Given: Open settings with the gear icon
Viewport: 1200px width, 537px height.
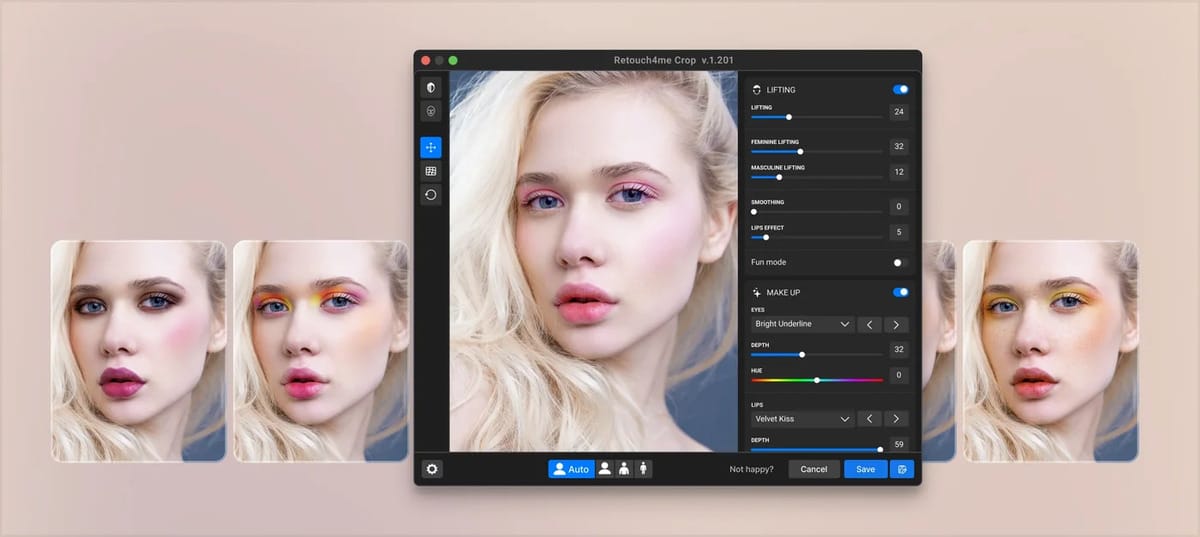Looking at the screenshot, I should [x=432, y=469].
